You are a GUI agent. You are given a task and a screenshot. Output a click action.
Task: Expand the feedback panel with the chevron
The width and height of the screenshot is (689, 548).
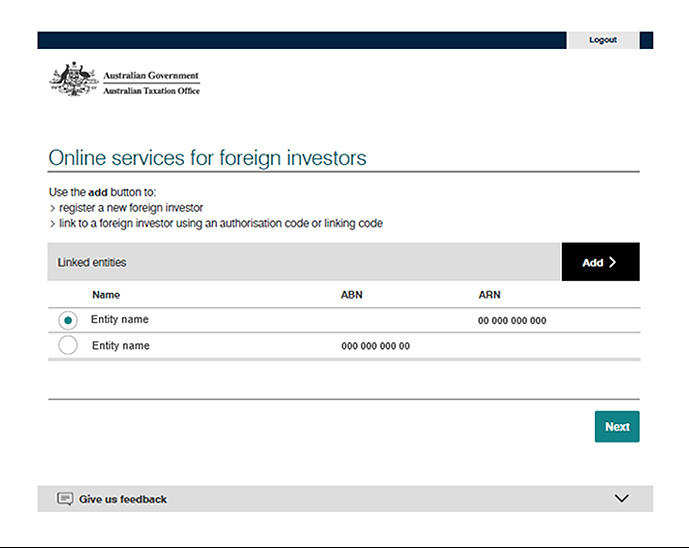click(x=621, y=498)
